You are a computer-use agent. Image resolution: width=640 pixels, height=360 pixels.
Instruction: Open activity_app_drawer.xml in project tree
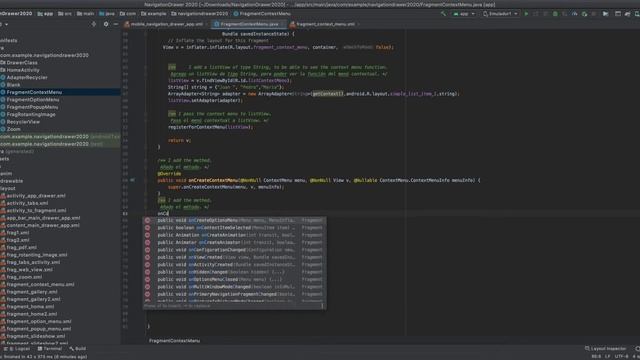pos(33,196)
